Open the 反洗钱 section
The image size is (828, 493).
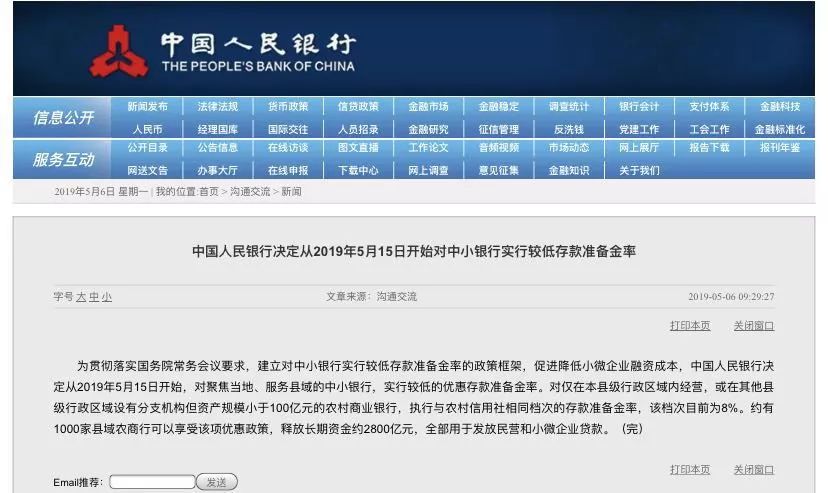coord(568,129)
